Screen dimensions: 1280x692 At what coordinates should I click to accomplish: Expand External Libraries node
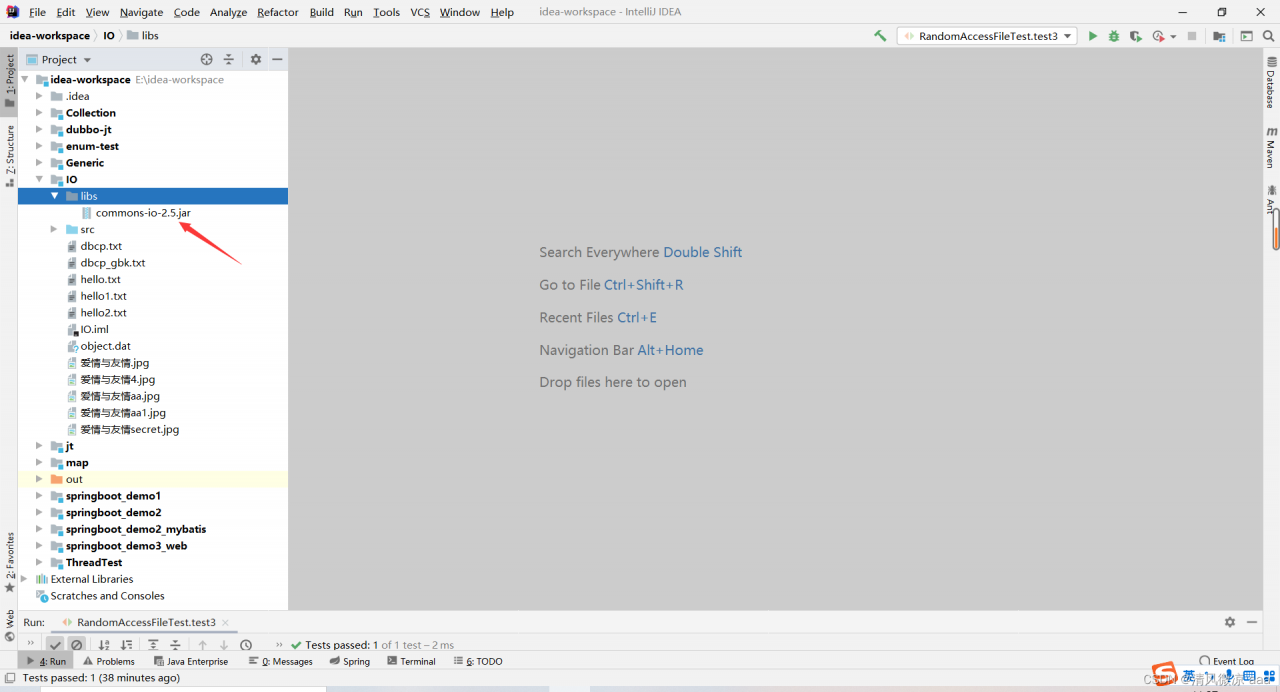[x=25, y=579]
